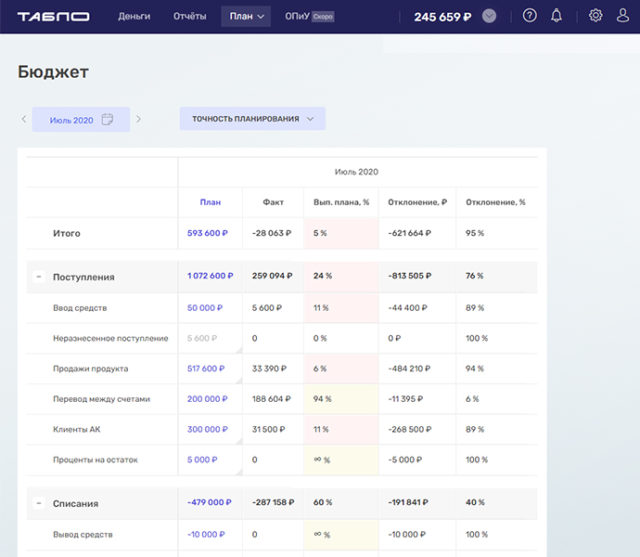640x557 pixels.
Task: Click calendar icon in Июль 2020 selector
Action: point(108,120)
